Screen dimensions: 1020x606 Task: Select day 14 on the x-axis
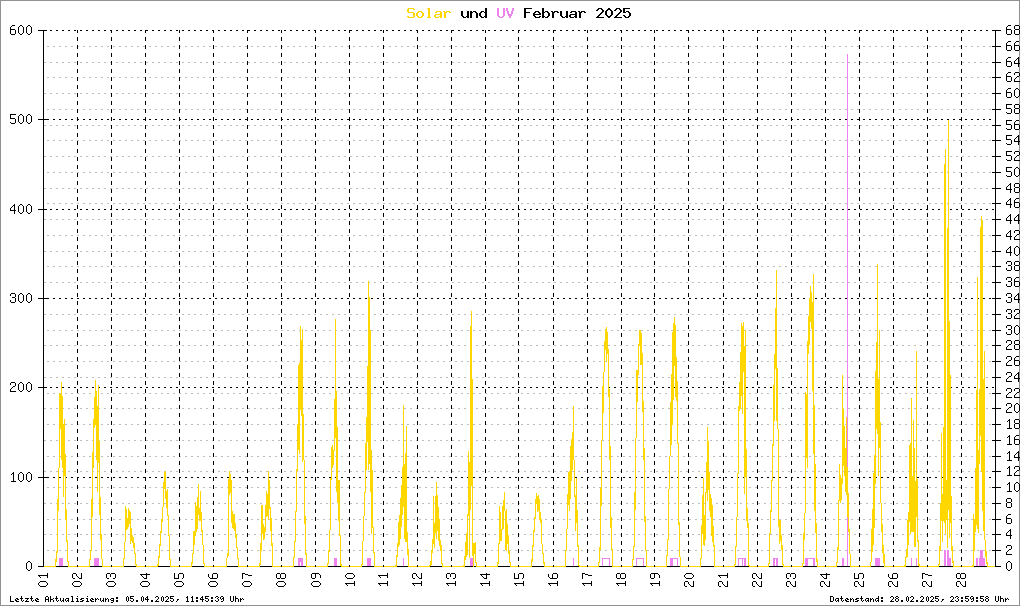(486, 580)
